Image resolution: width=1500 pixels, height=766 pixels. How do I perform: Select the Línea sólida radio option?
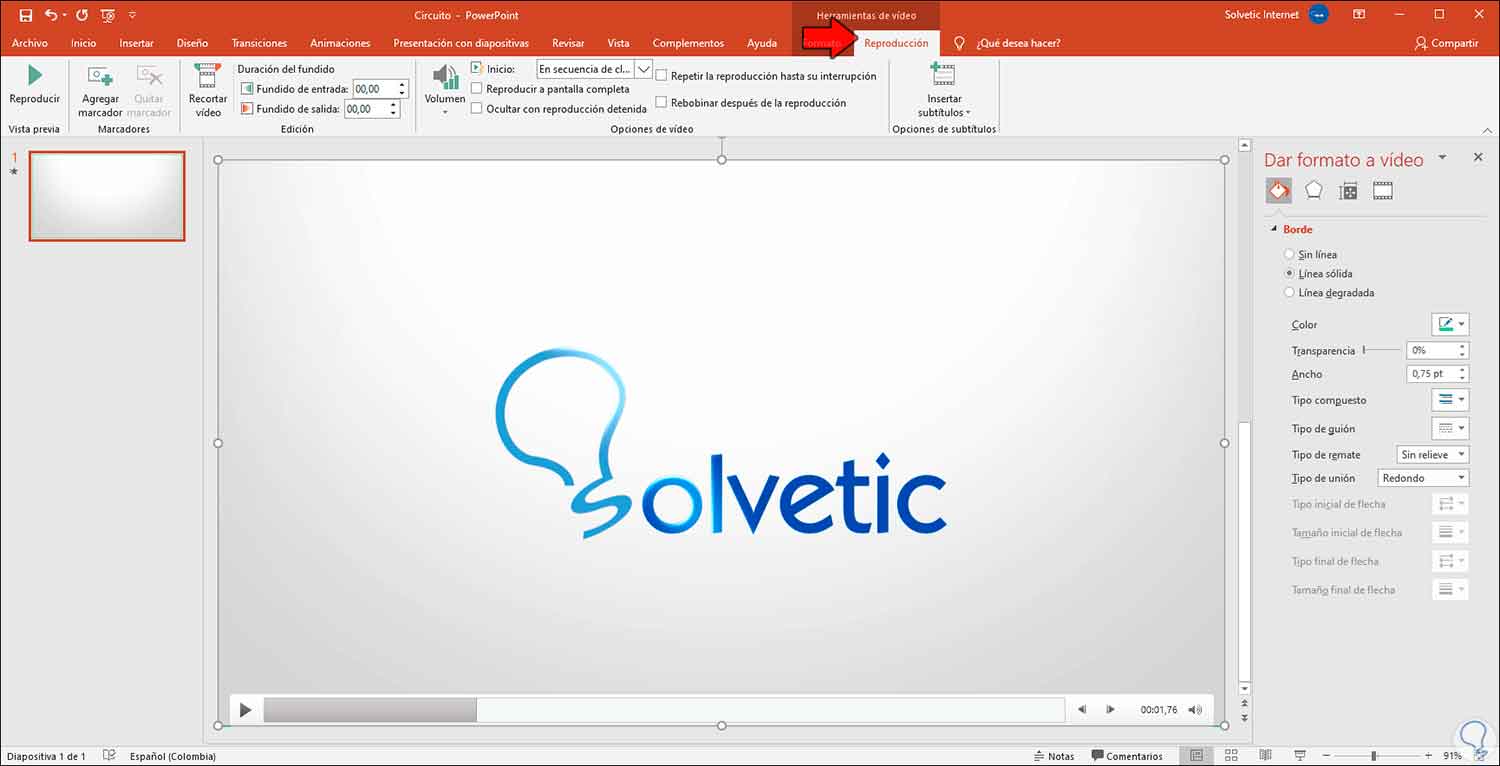(1289, 274)
